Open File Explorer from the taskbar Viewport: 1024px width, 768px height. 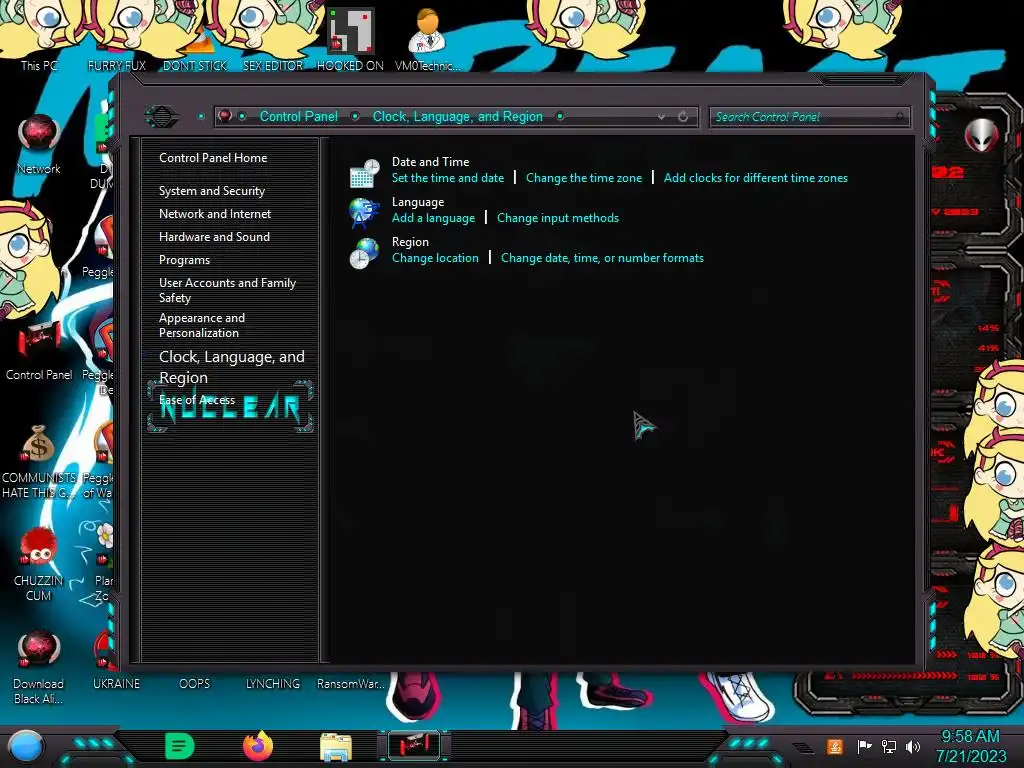click(336, 746)
